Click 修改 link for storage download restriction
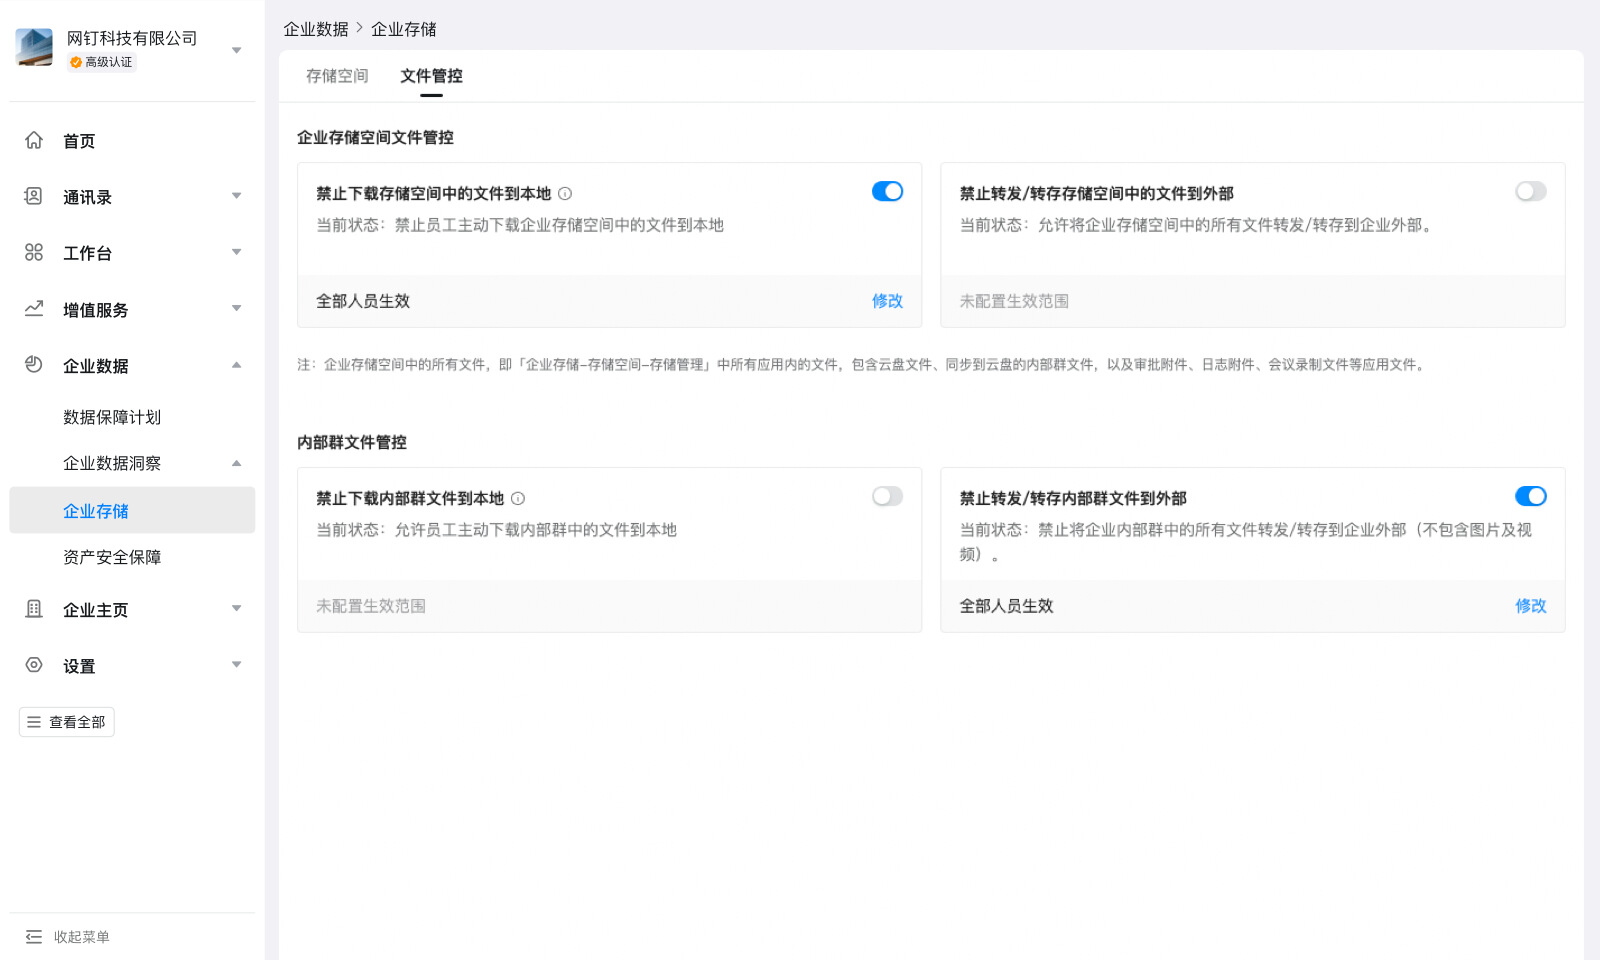The height and width of the screenshot is (960, 1600). point(887,301)
